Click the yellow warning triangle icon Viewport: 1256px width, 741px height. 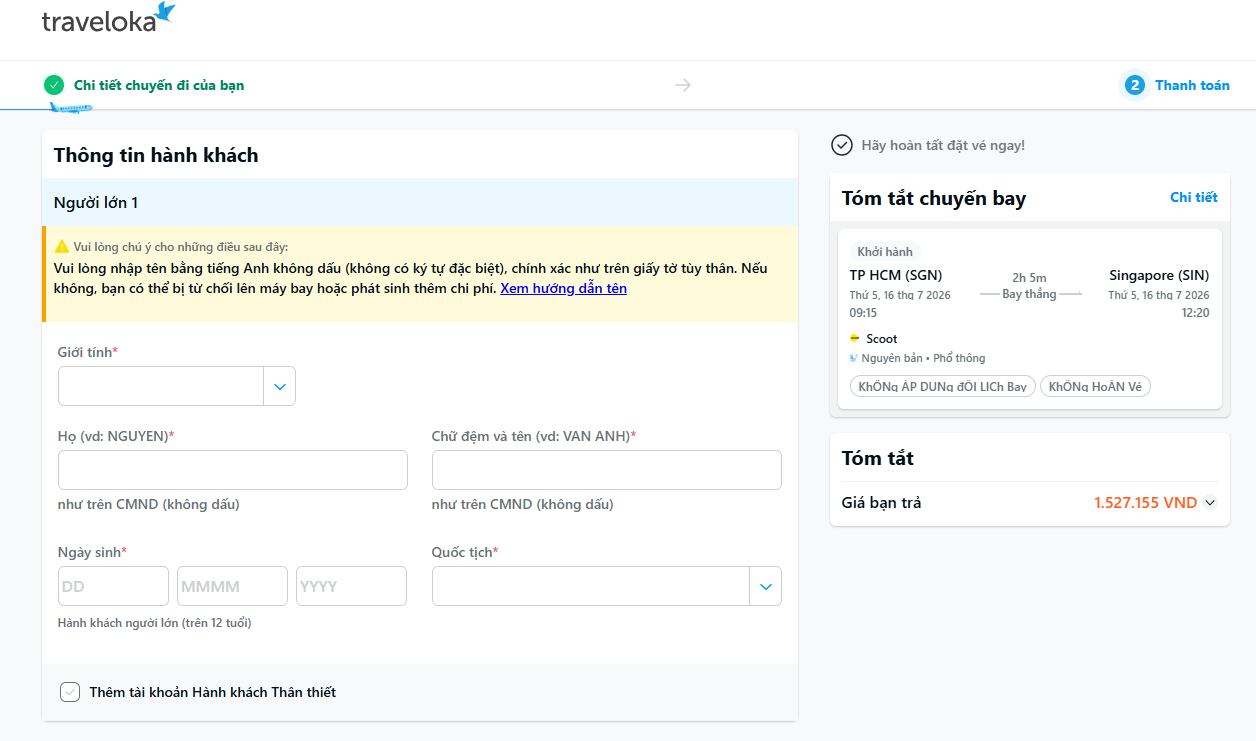tap(62, 246)
